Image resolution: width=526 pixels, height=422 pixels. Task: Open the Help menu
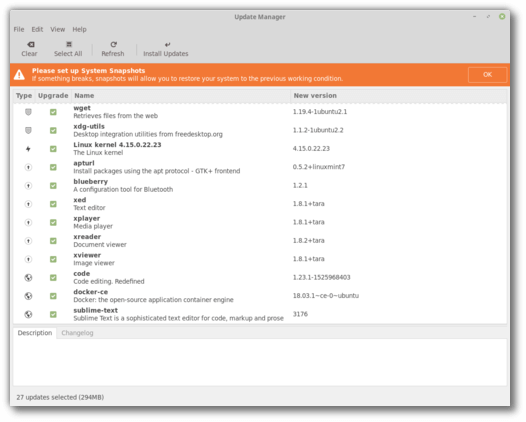point(80,30)
